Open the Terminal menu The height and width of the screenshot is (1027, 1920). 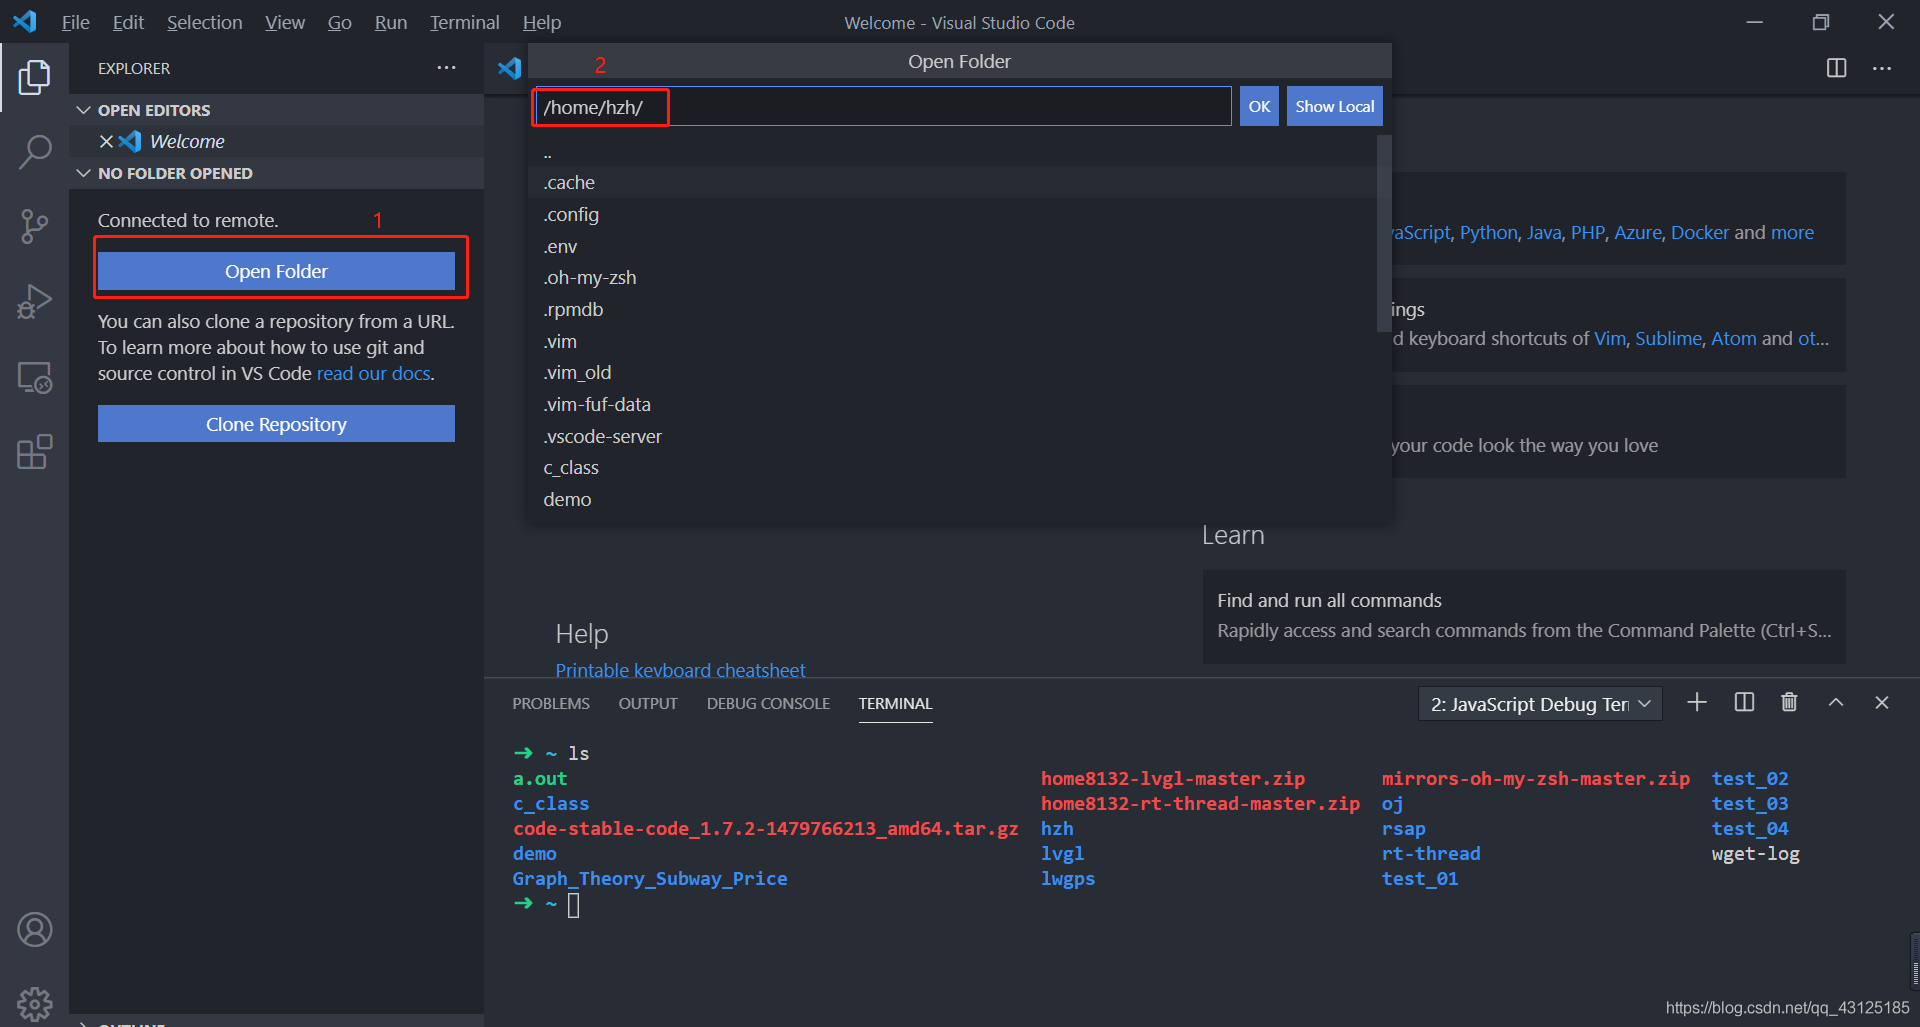tap(464, 22)
